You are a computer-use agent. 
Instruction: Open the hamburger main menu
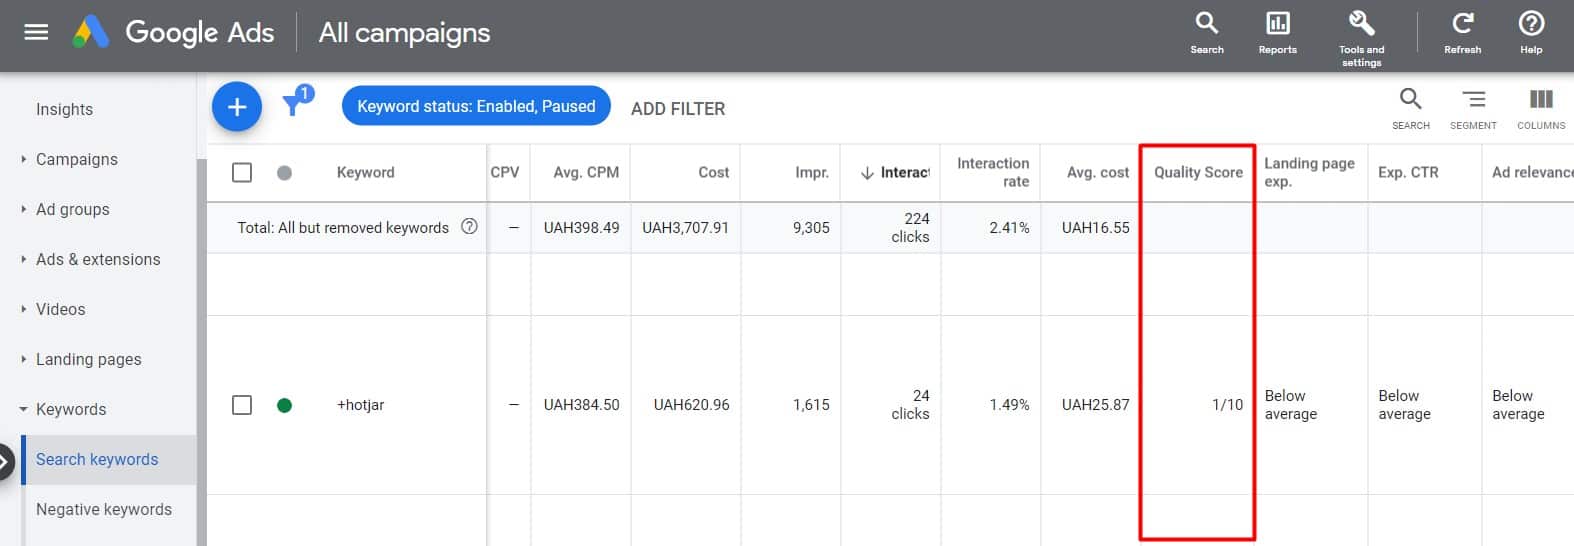click(36, 33)
